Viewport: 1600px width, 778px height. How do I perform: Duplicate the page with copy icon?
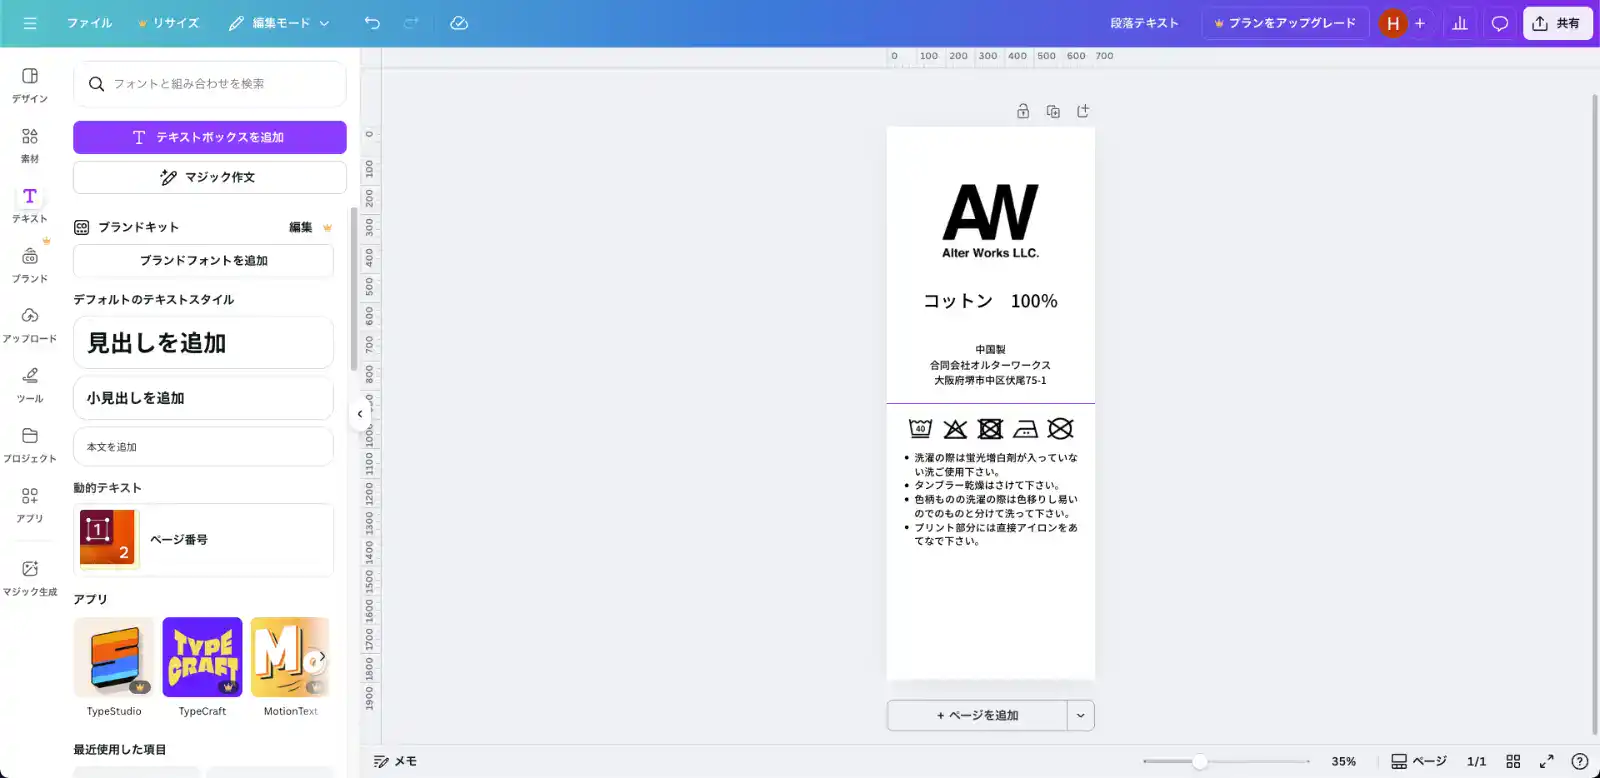pyautogui.click(x=1053, y=111)
